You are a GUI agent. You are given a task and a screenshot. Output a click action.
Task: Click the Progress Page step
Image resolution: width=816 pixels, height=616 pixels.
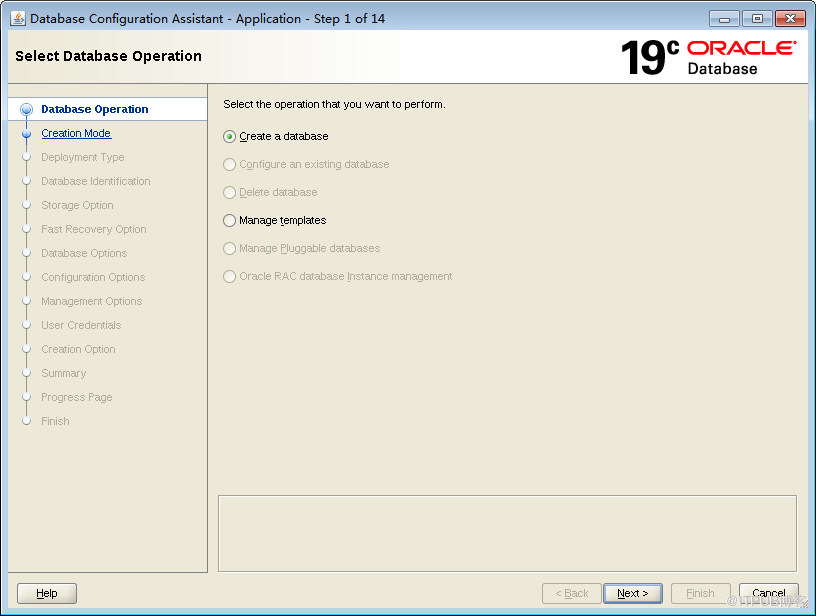tap(77, 397)
